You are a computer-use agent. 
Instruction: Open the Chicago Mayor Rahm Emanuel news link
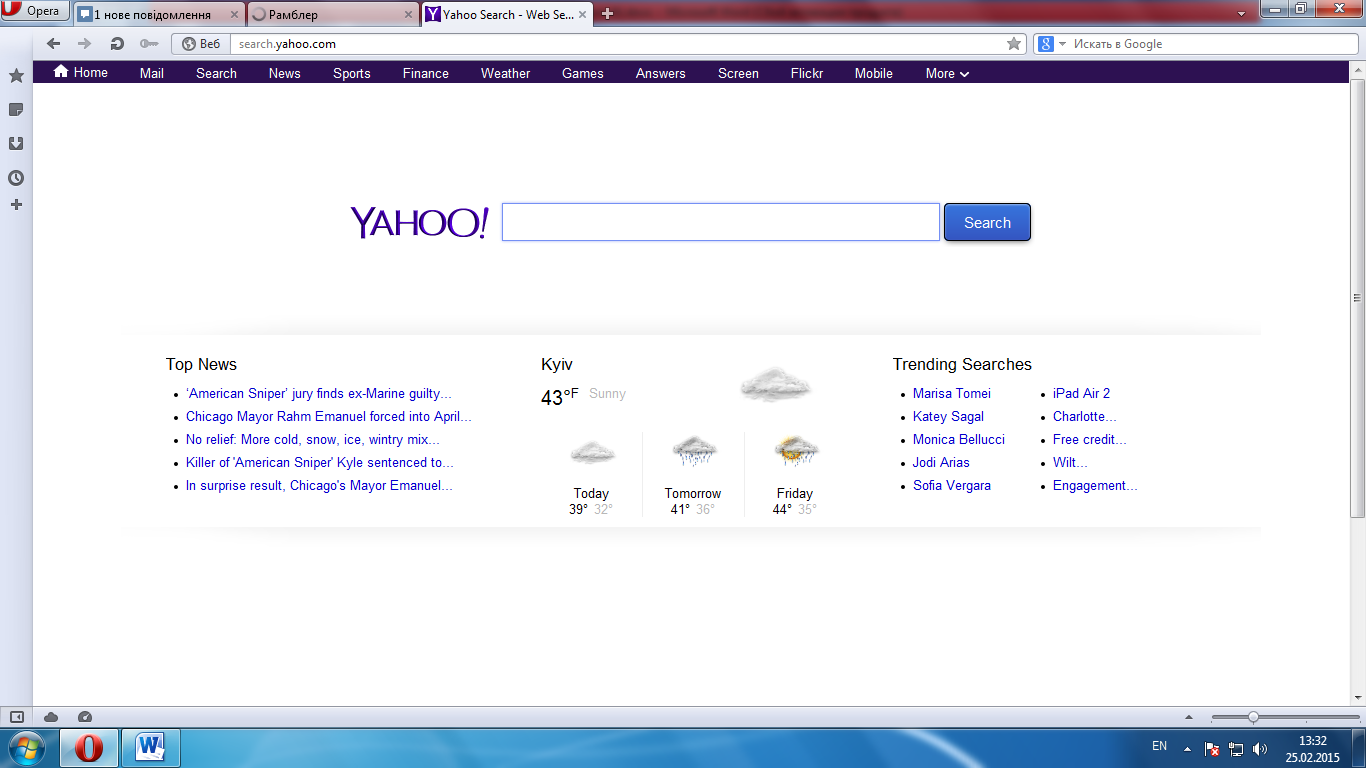(x=329, y=416)
